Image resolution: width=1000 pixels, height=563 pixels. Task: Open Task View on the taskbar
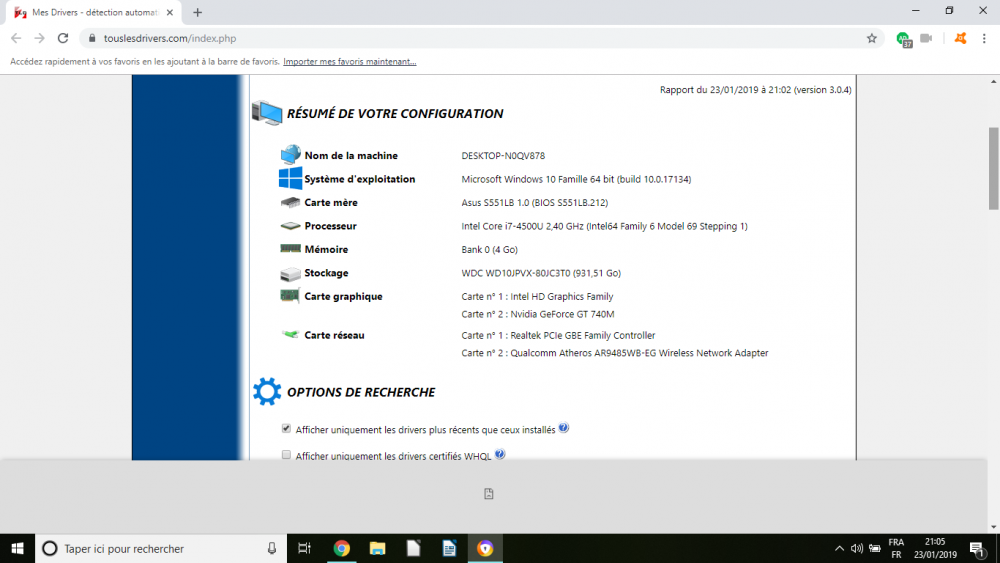305,548
